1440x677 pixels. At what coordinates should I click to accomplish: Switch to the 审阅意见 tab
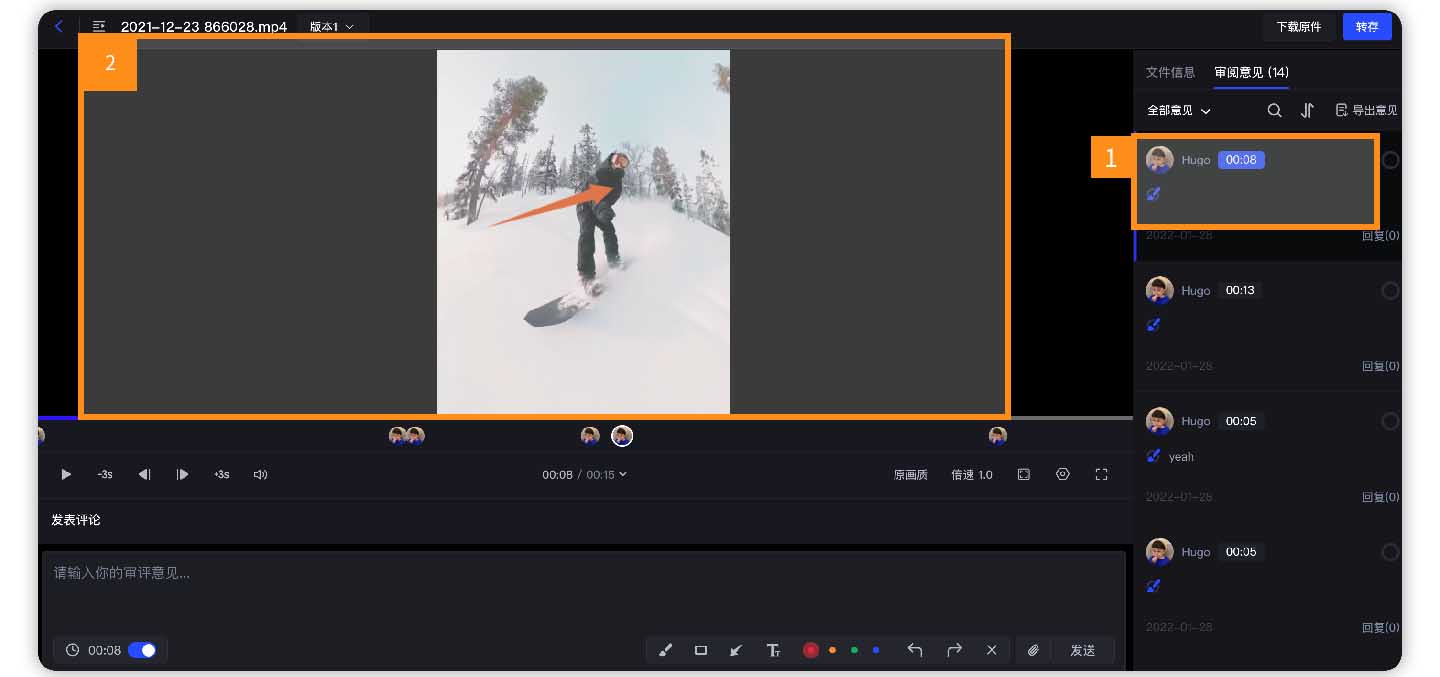coord(1250,72)
